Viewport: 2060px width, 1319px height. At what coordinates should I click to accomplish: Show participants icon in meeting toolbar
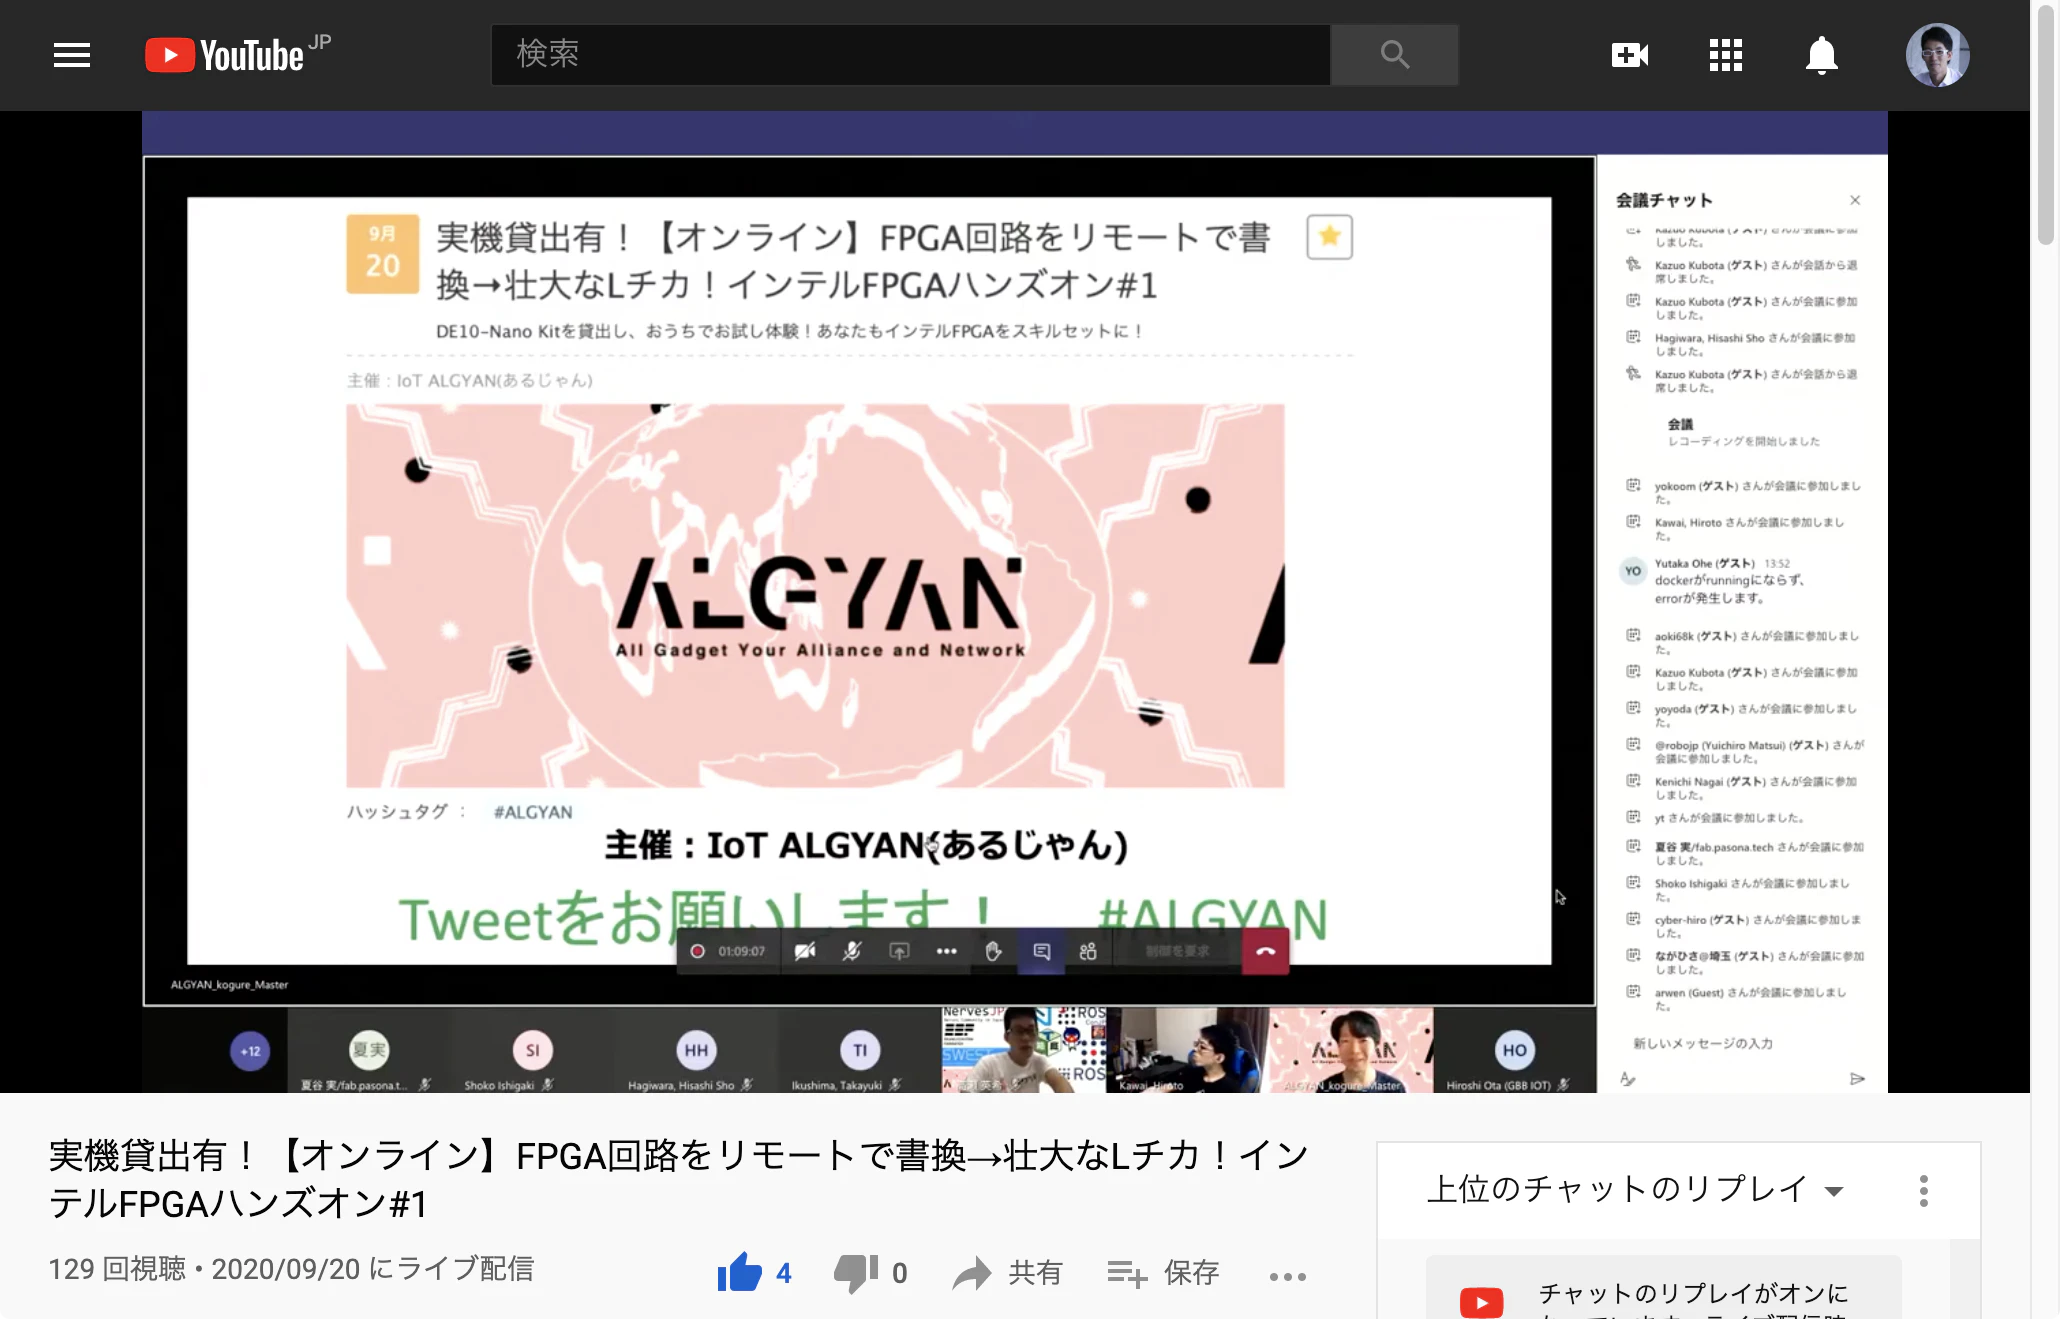pos(1088,951)
